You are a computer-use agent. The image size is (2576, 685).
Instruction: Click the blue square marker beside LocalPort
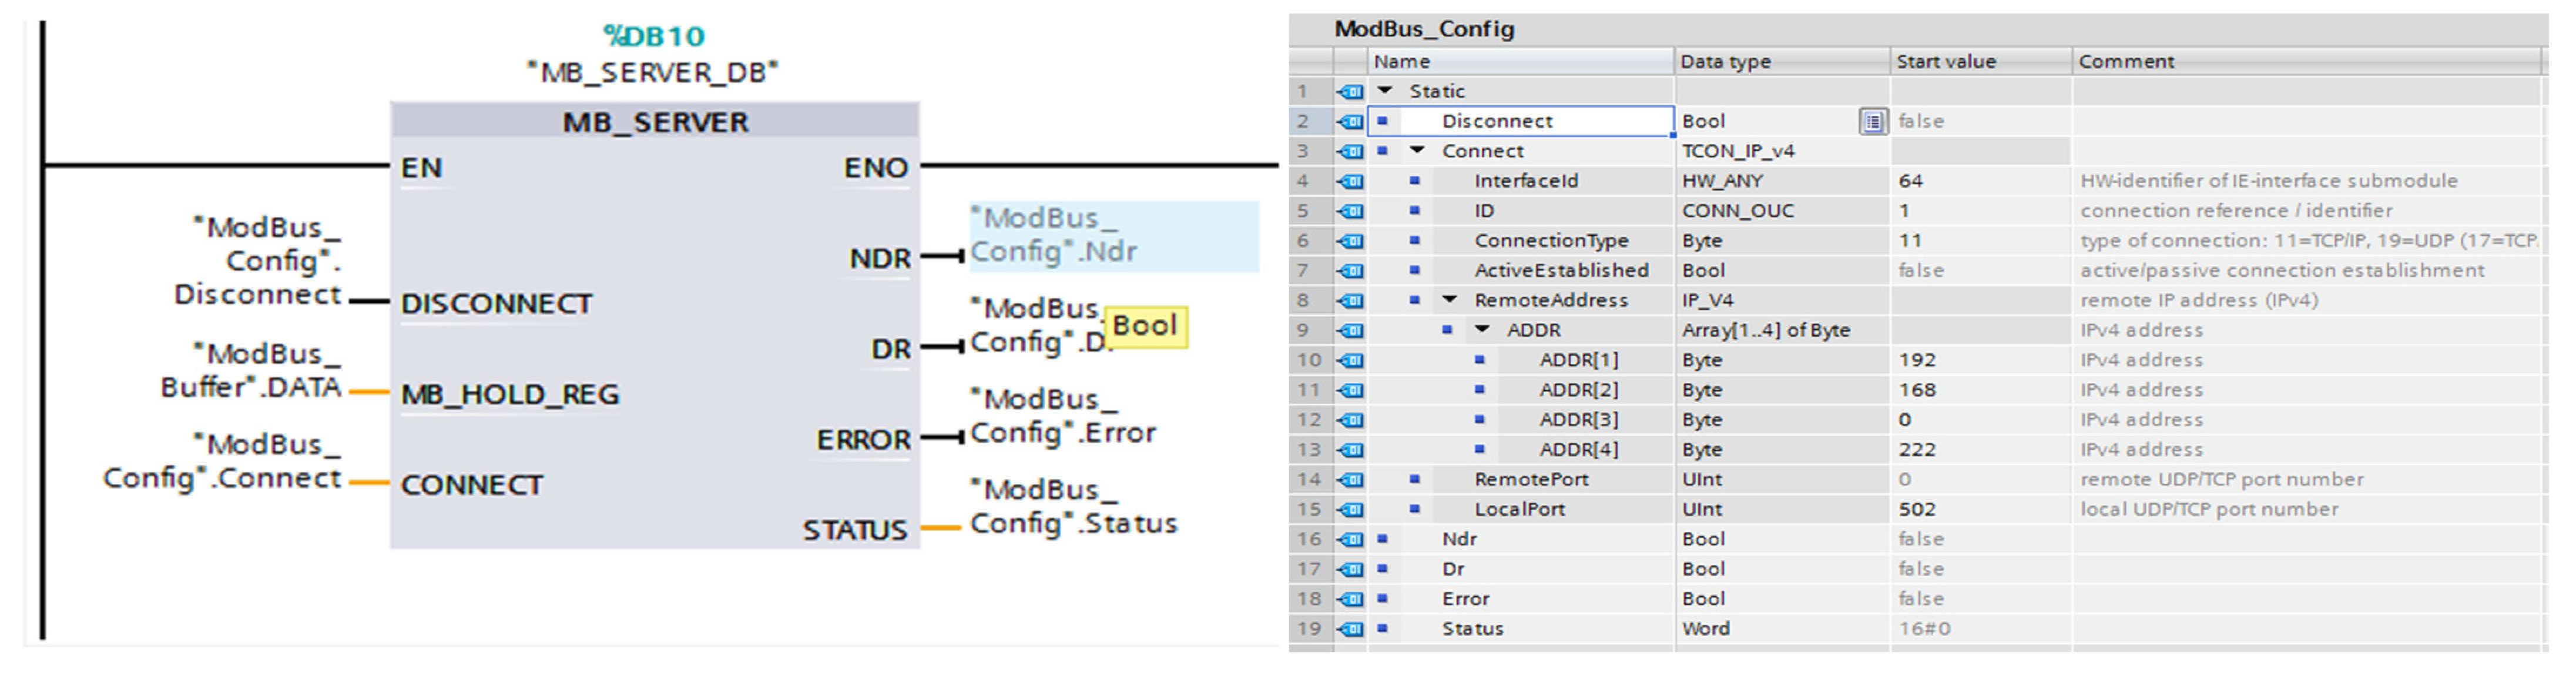coord(1414,509)
